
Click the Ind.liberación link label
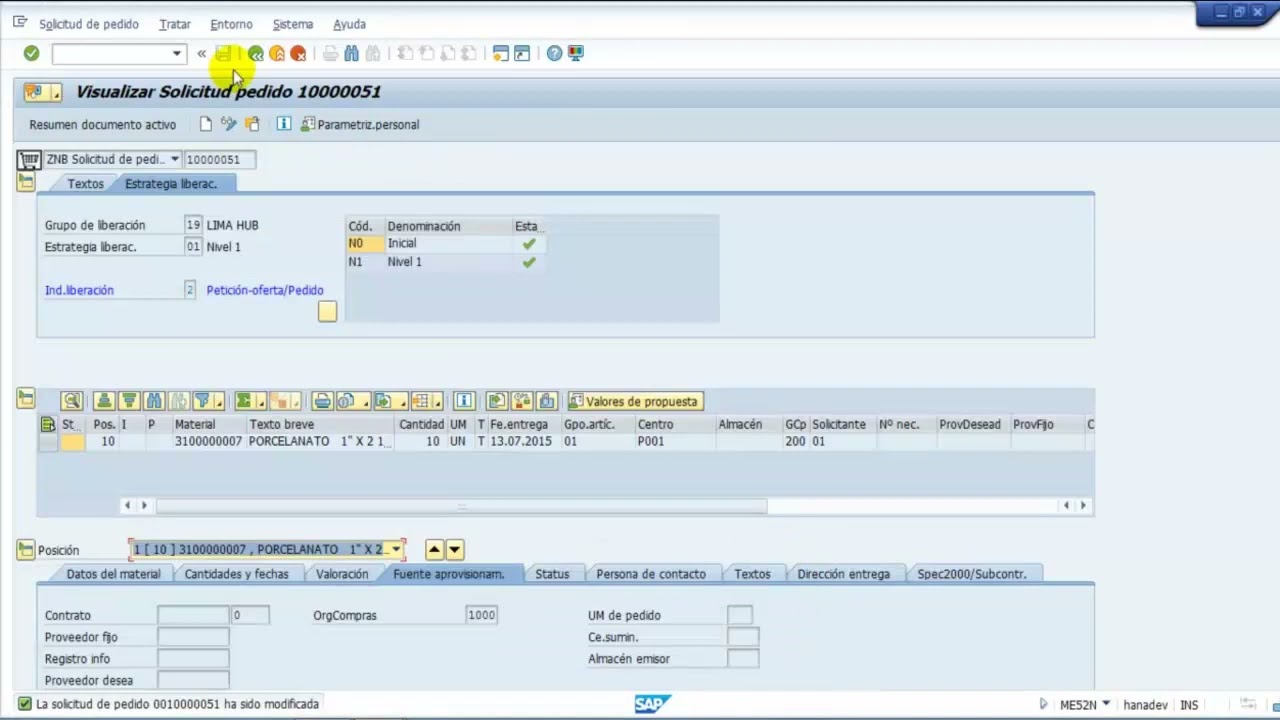tap(79, 290)
